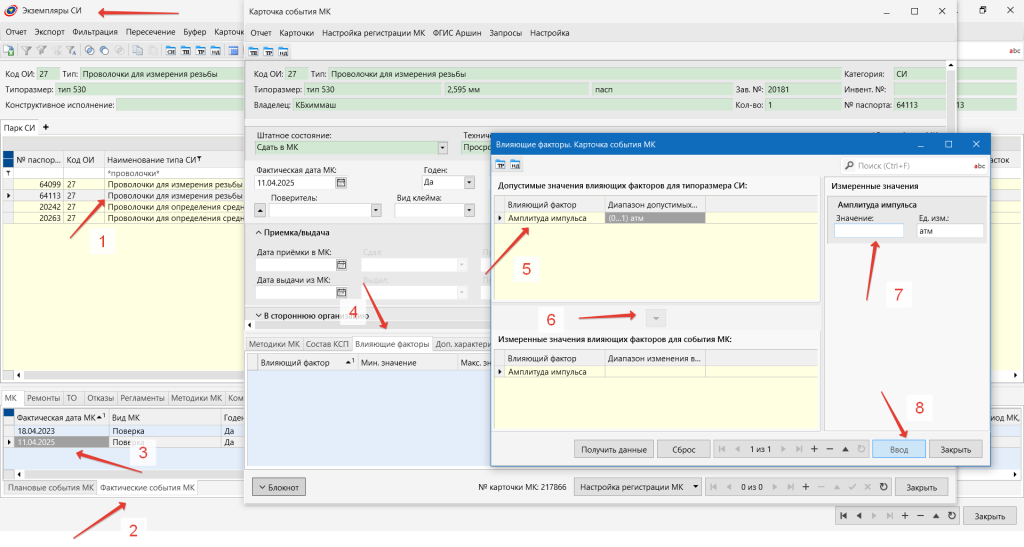This screenshot has height=547, width=1024.
Task: Add a new tab with plus beside Парк СИ
Action: (46, 127)
